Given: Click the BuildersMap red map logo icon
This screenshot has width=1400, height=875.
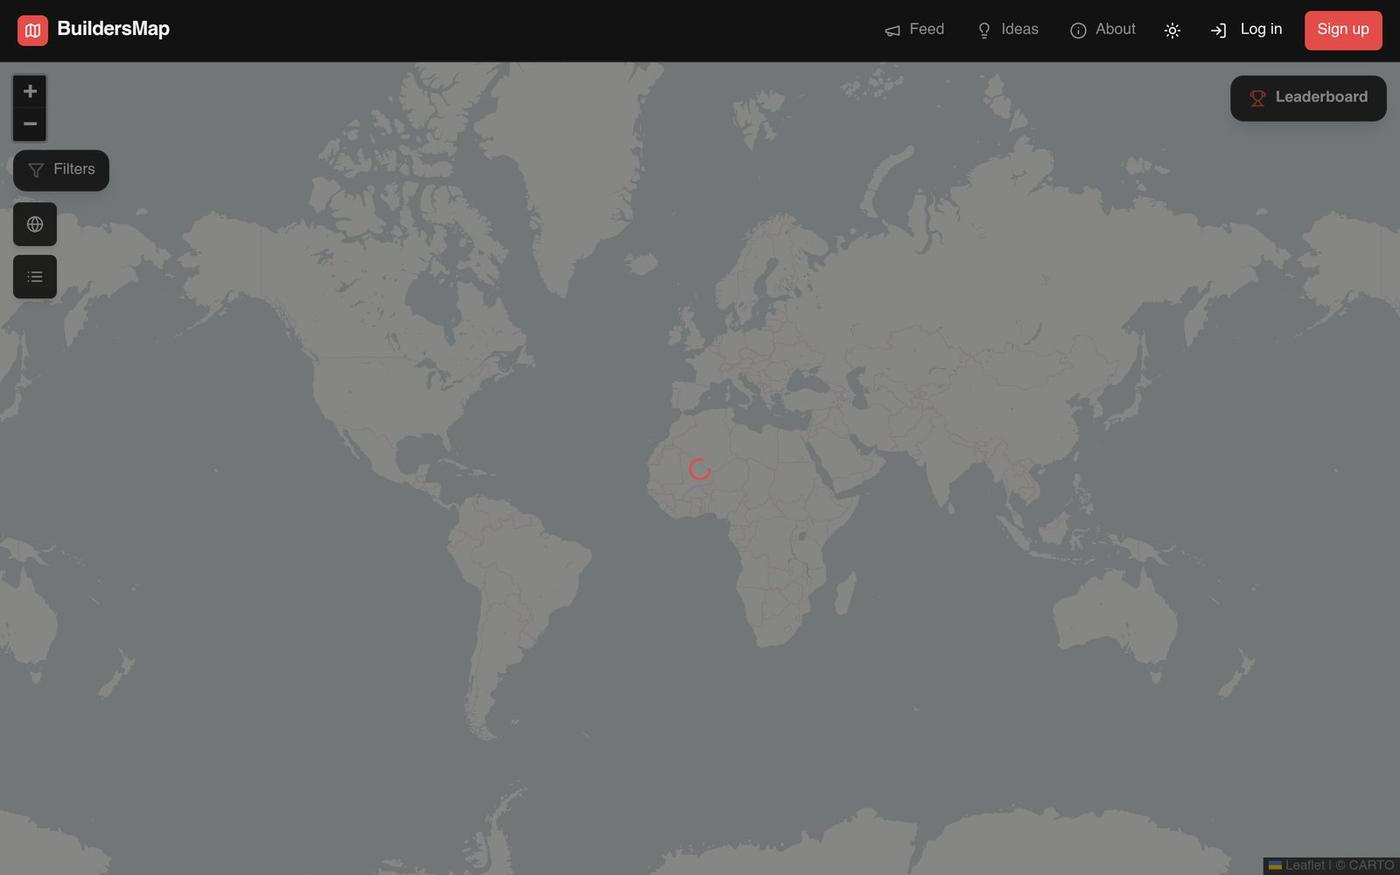Looking at the screenshot, I should [x=32, y=30].
